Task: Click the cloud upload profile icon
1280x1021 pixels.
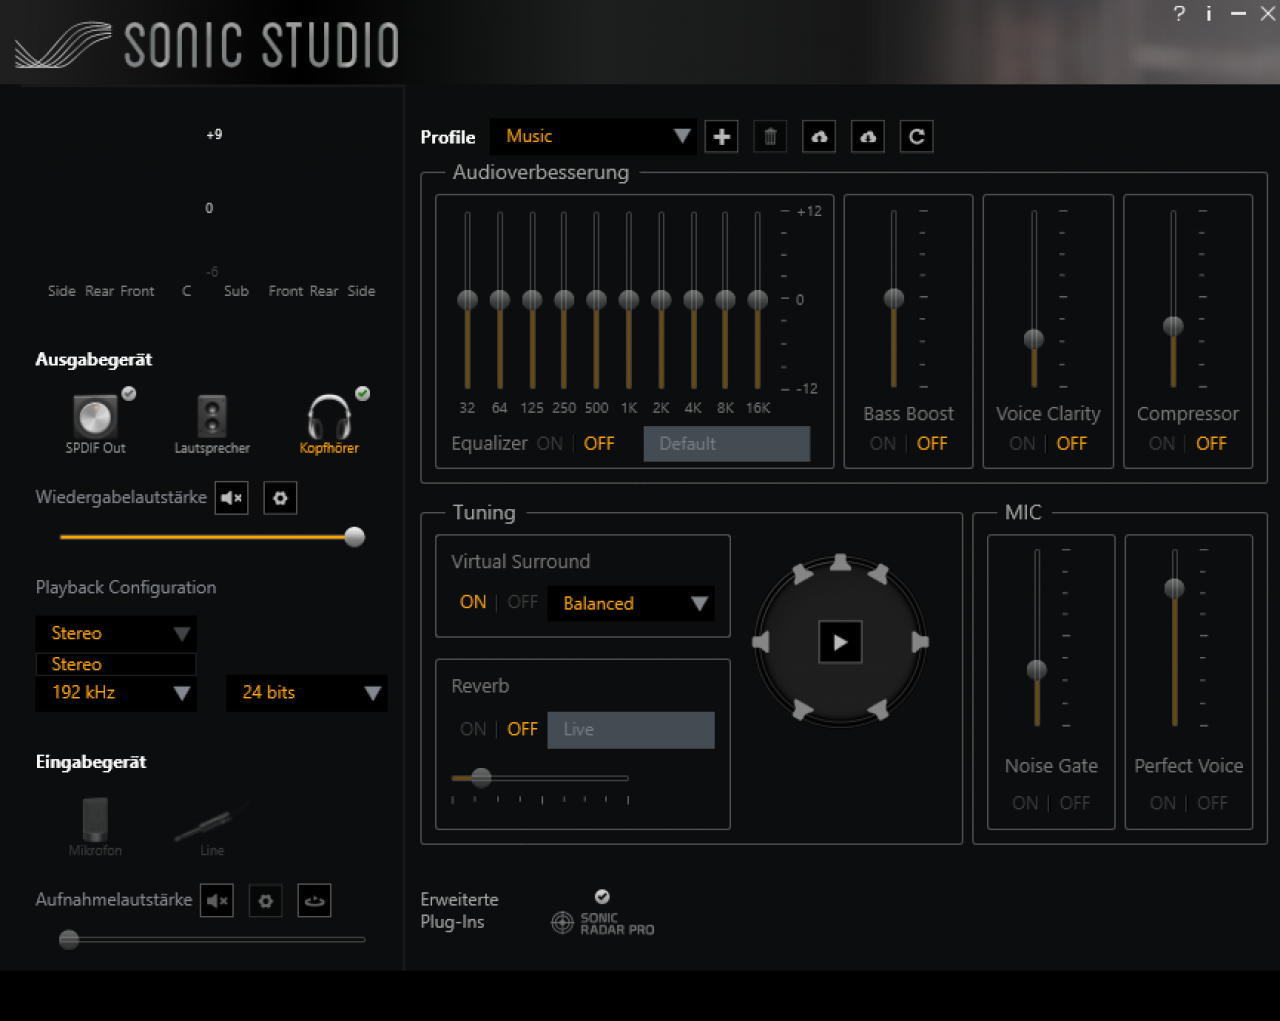Action: (819, 137)
